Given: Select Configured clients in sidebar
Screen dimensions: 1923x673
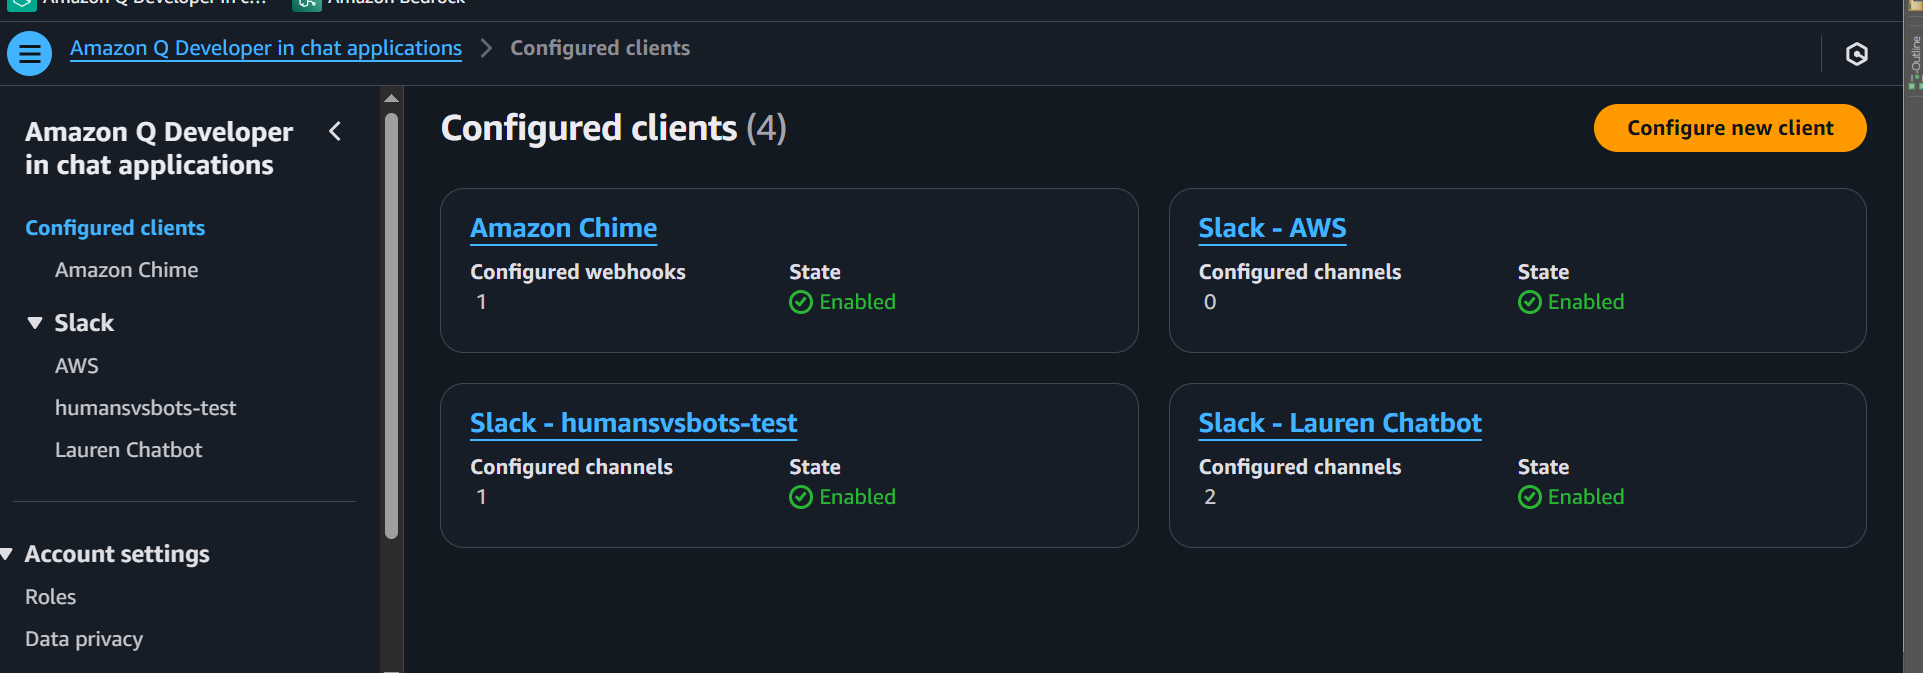Looking at the screenshot, I should (x=115, y=228).
